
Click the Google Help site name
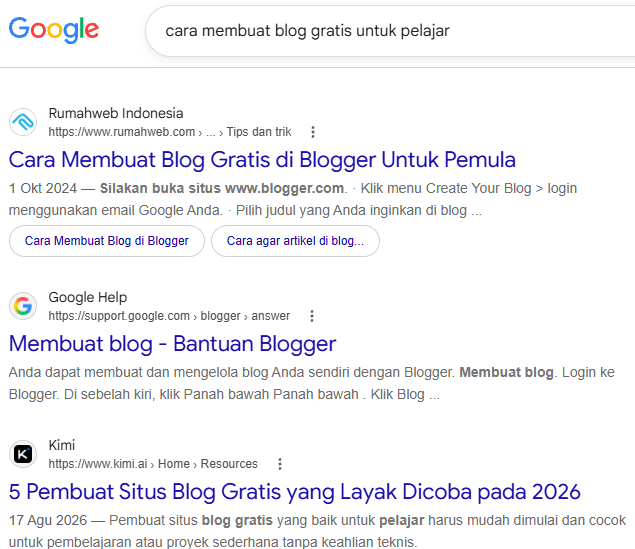point(88,297)
